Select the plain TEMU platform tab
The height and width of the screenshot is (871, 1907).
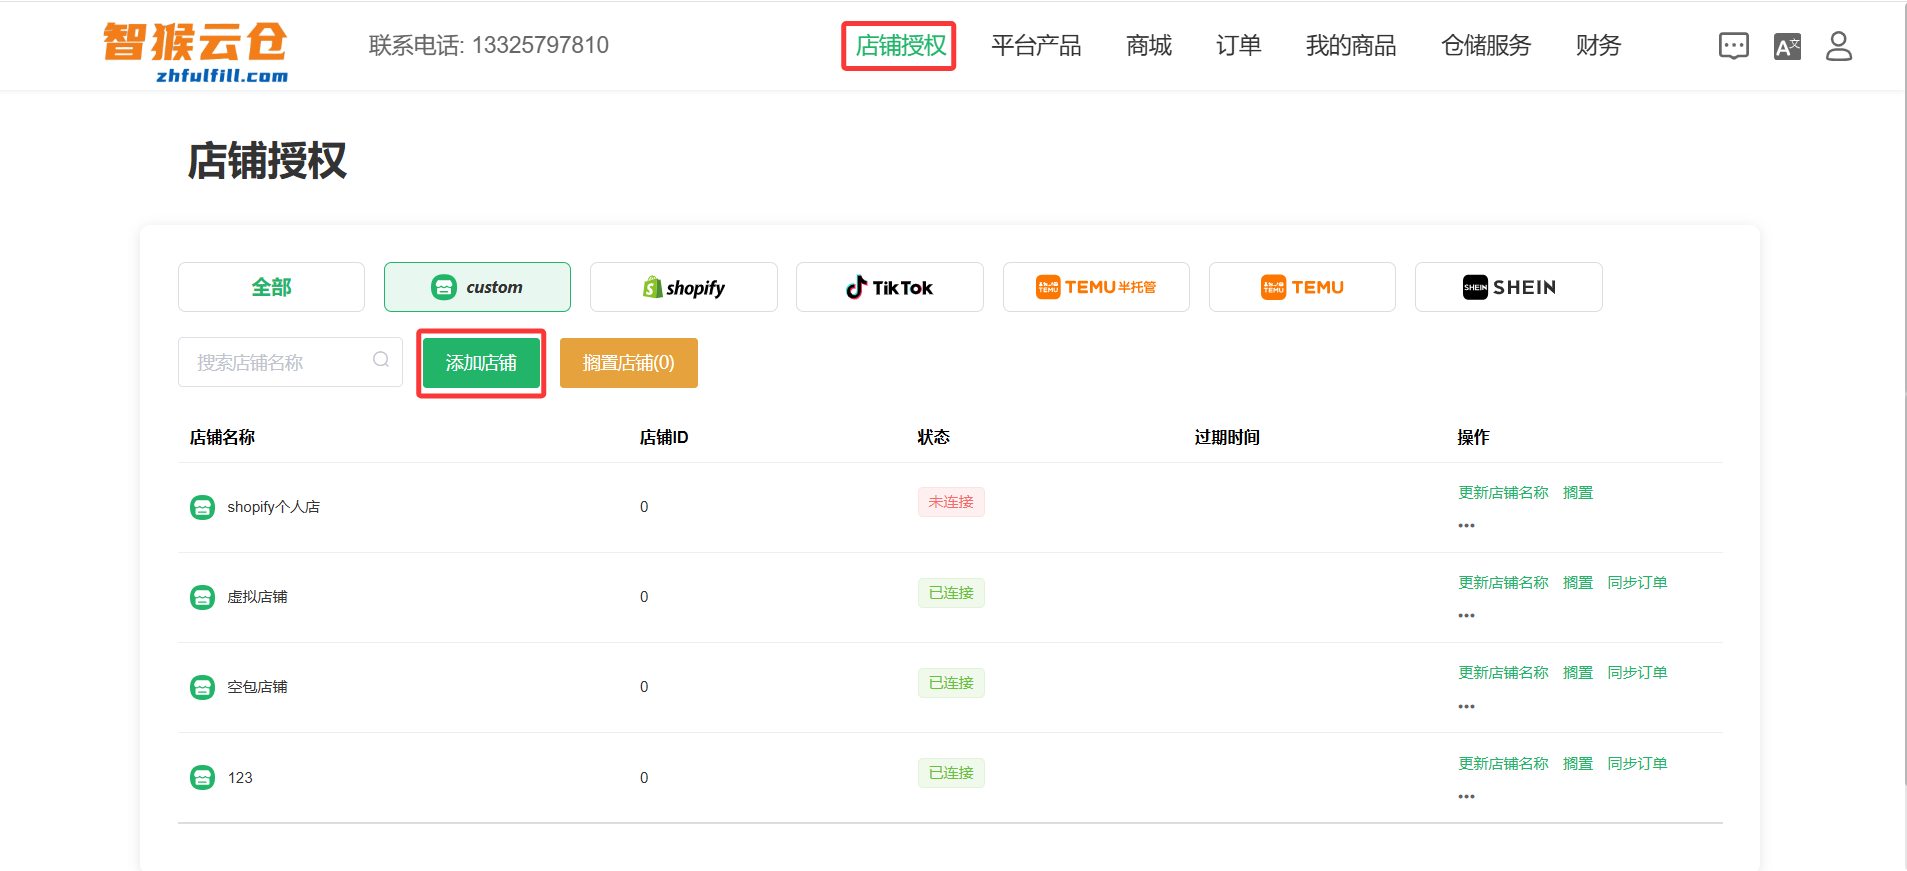coord(1302,287)
